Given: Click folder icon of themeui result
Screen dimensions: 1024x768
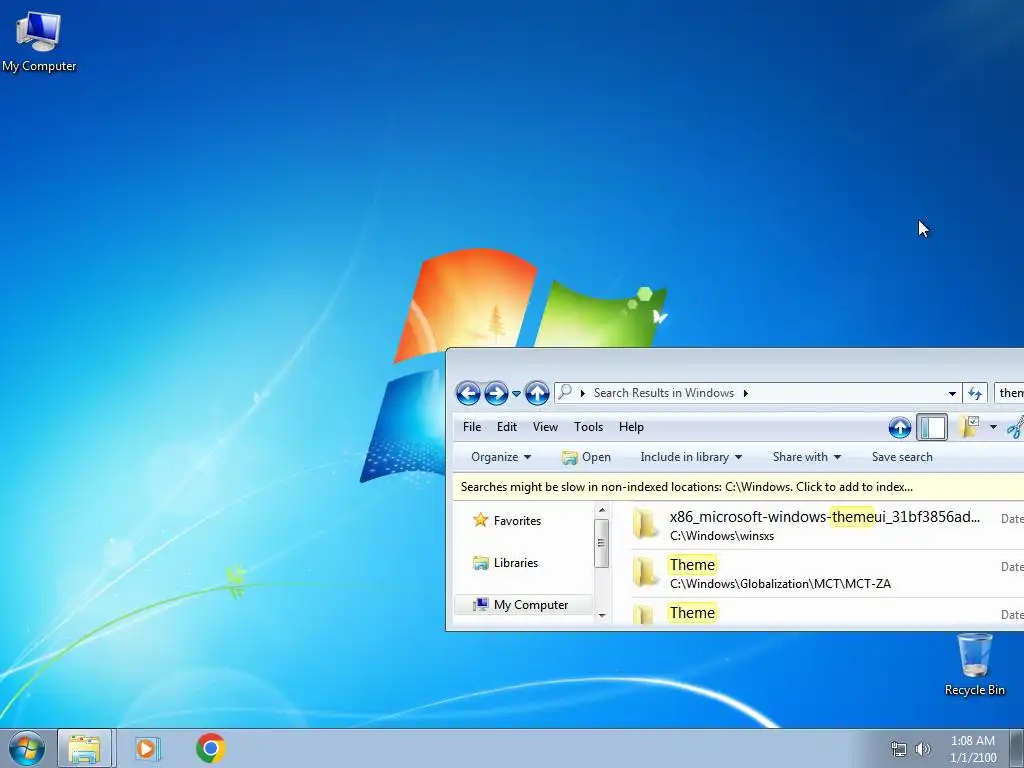Looking at the screenshot, I should pos(645,524).
